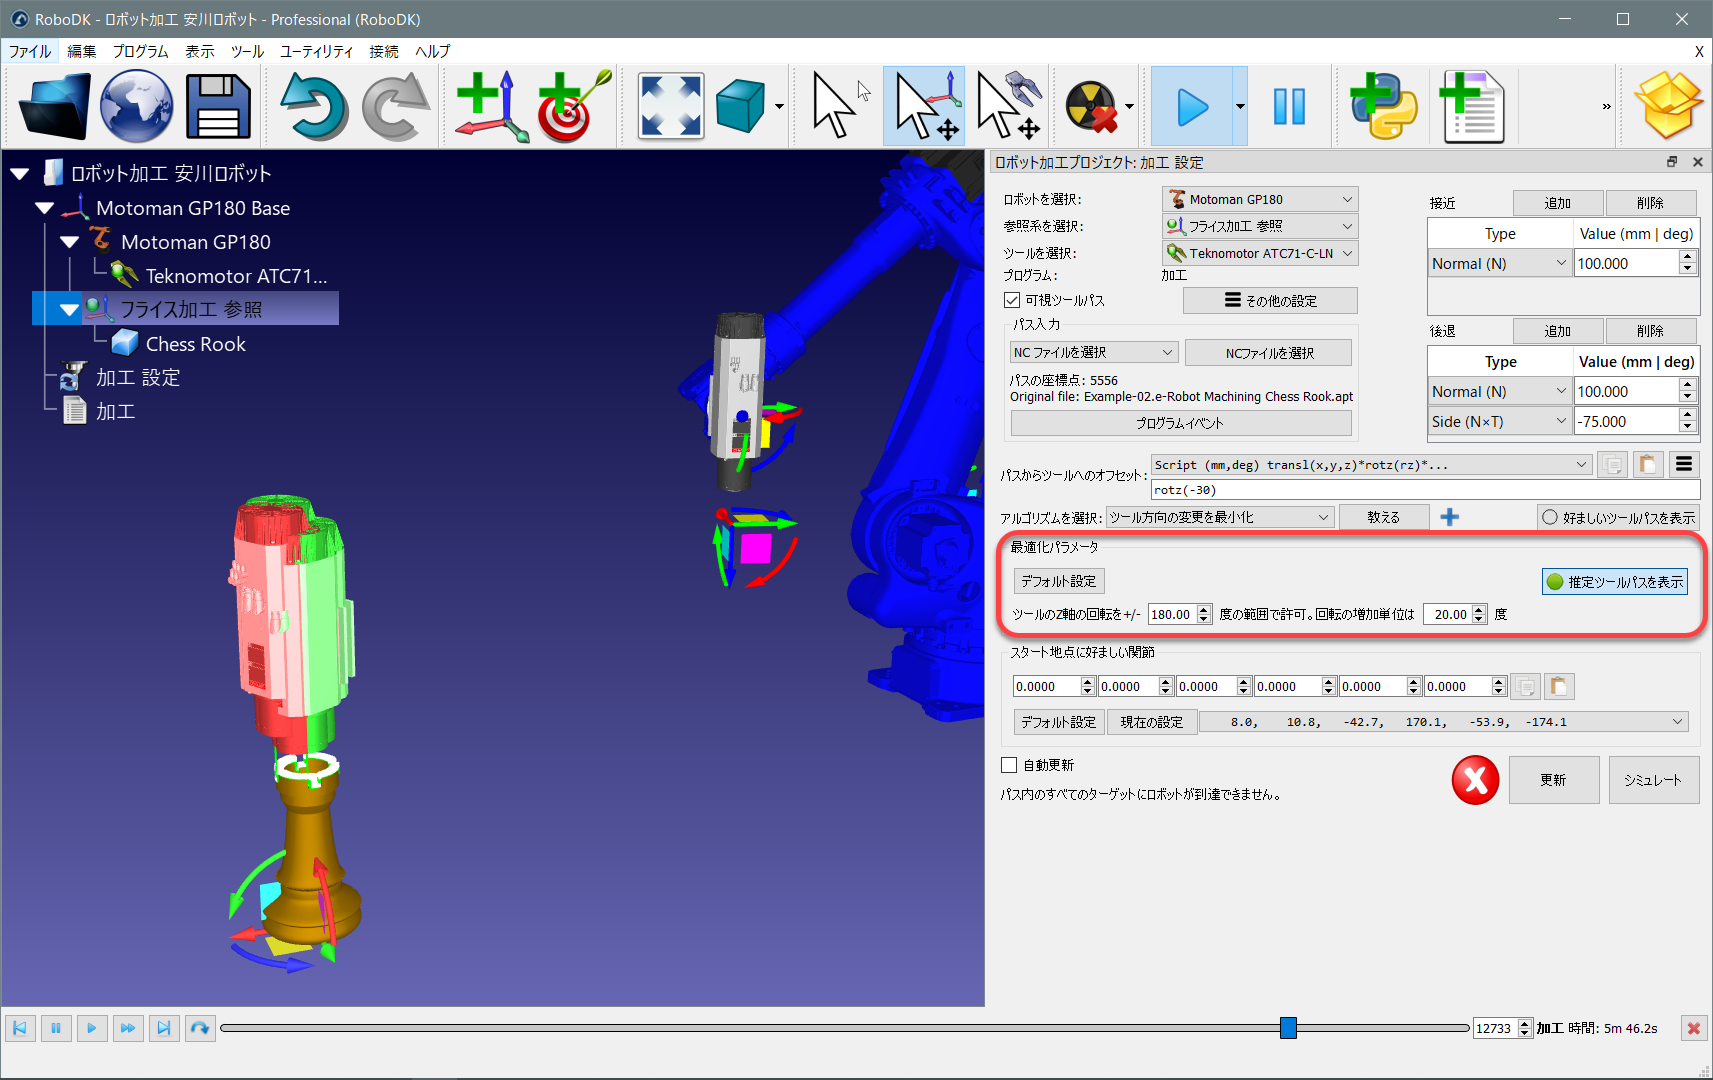Click the grey redo arrow icon
This screenshot has height=1080, width=1713.
click(x=397, y=106)
